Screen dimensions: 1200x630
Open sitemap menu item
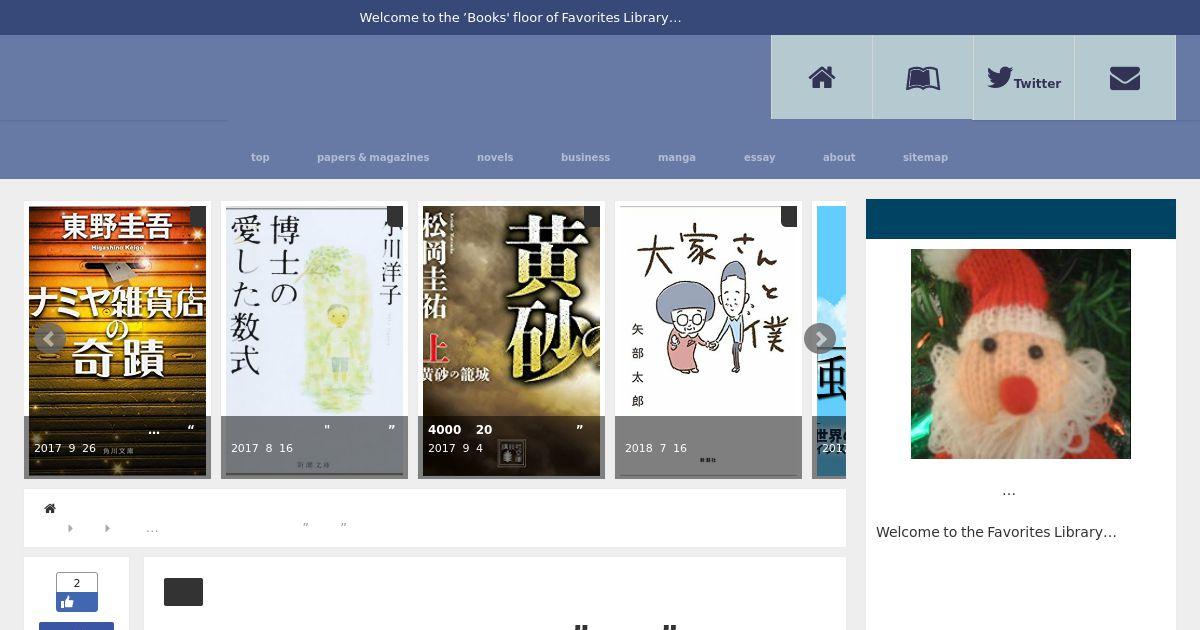tap(925, 157)
